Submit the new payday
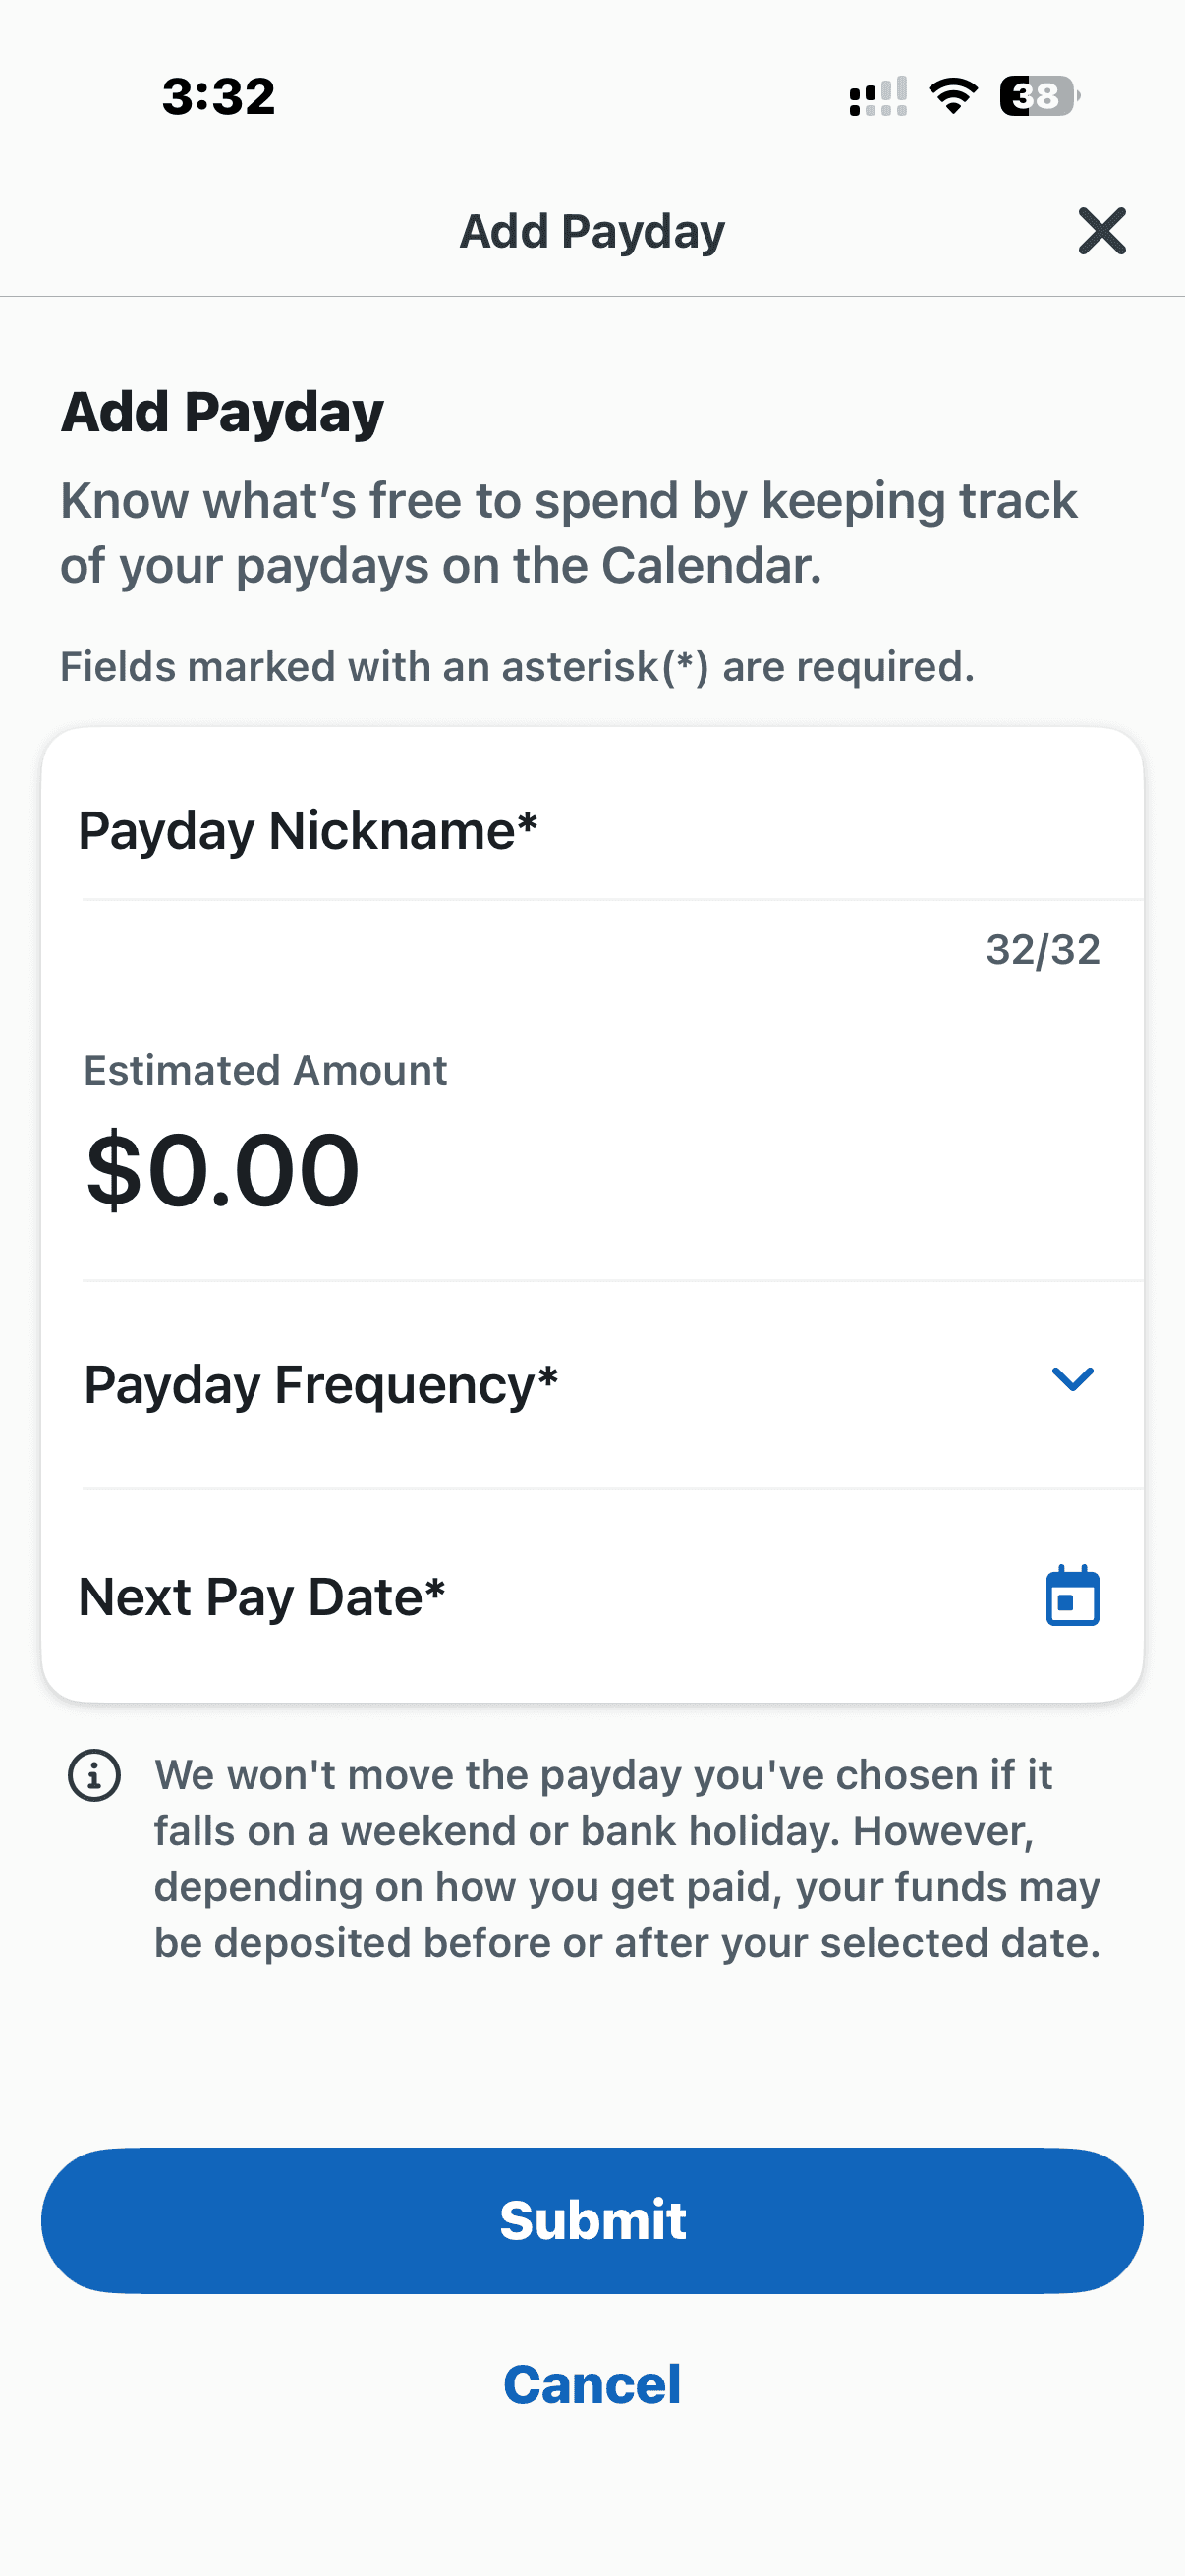Viewport: 1185px width, 2576px height. click(592, 2220)
